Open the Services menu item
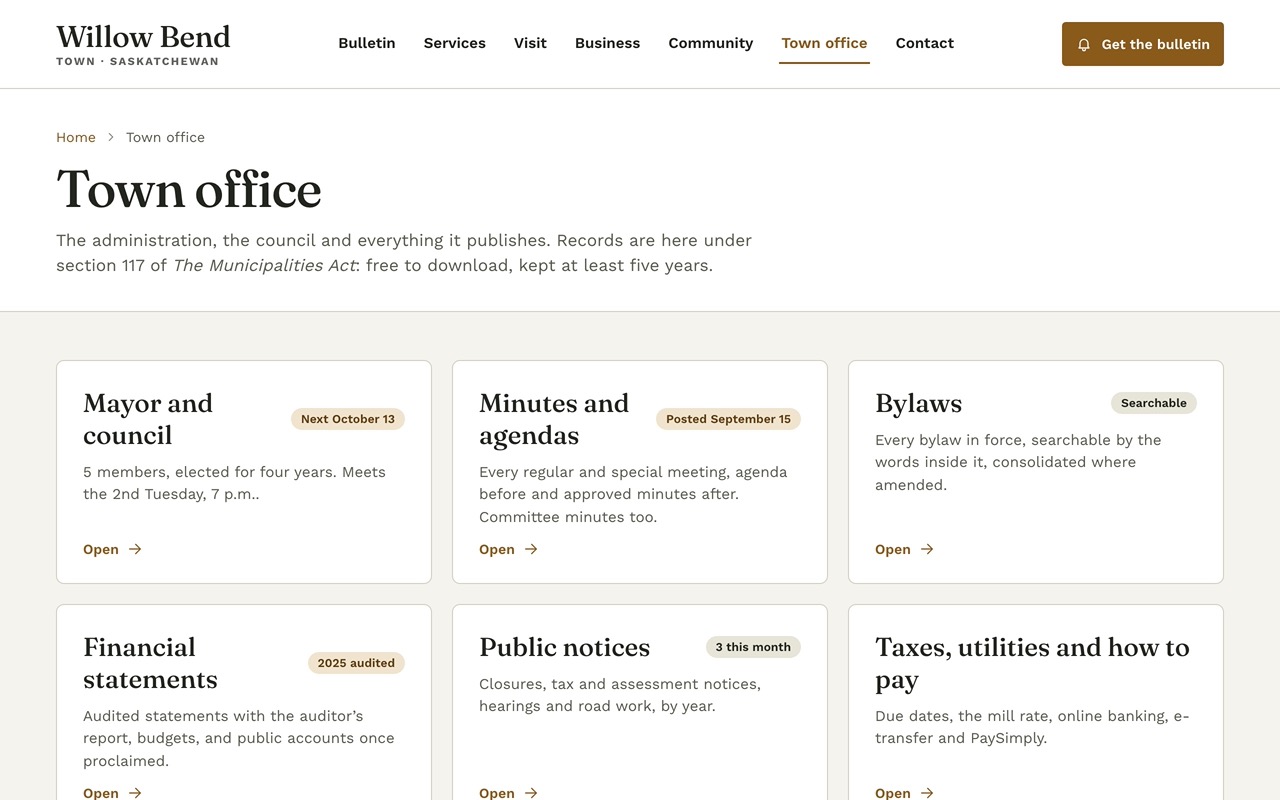The width and height of the screenshot is (1280, 800). click(x=455, y=43)
